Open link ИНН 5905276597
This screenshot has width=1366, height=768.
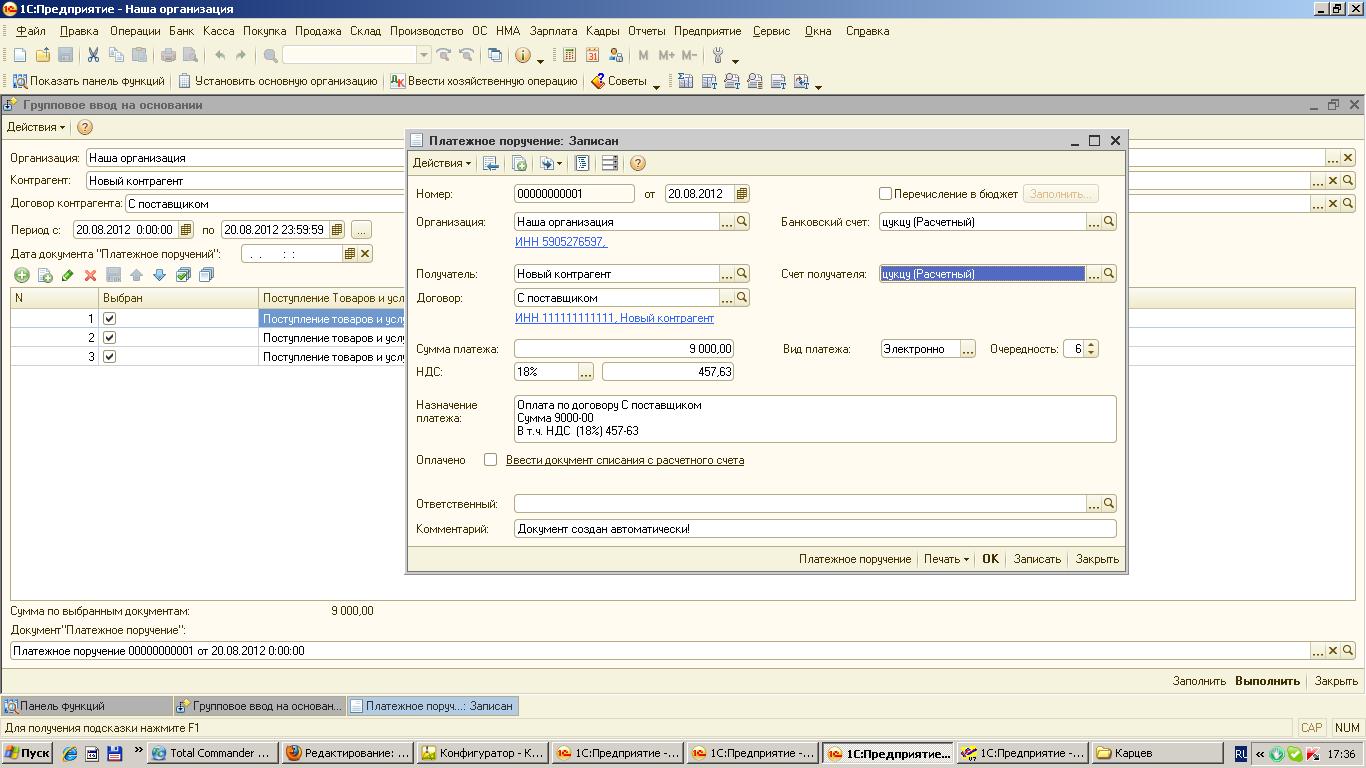(x=561, y=242)
